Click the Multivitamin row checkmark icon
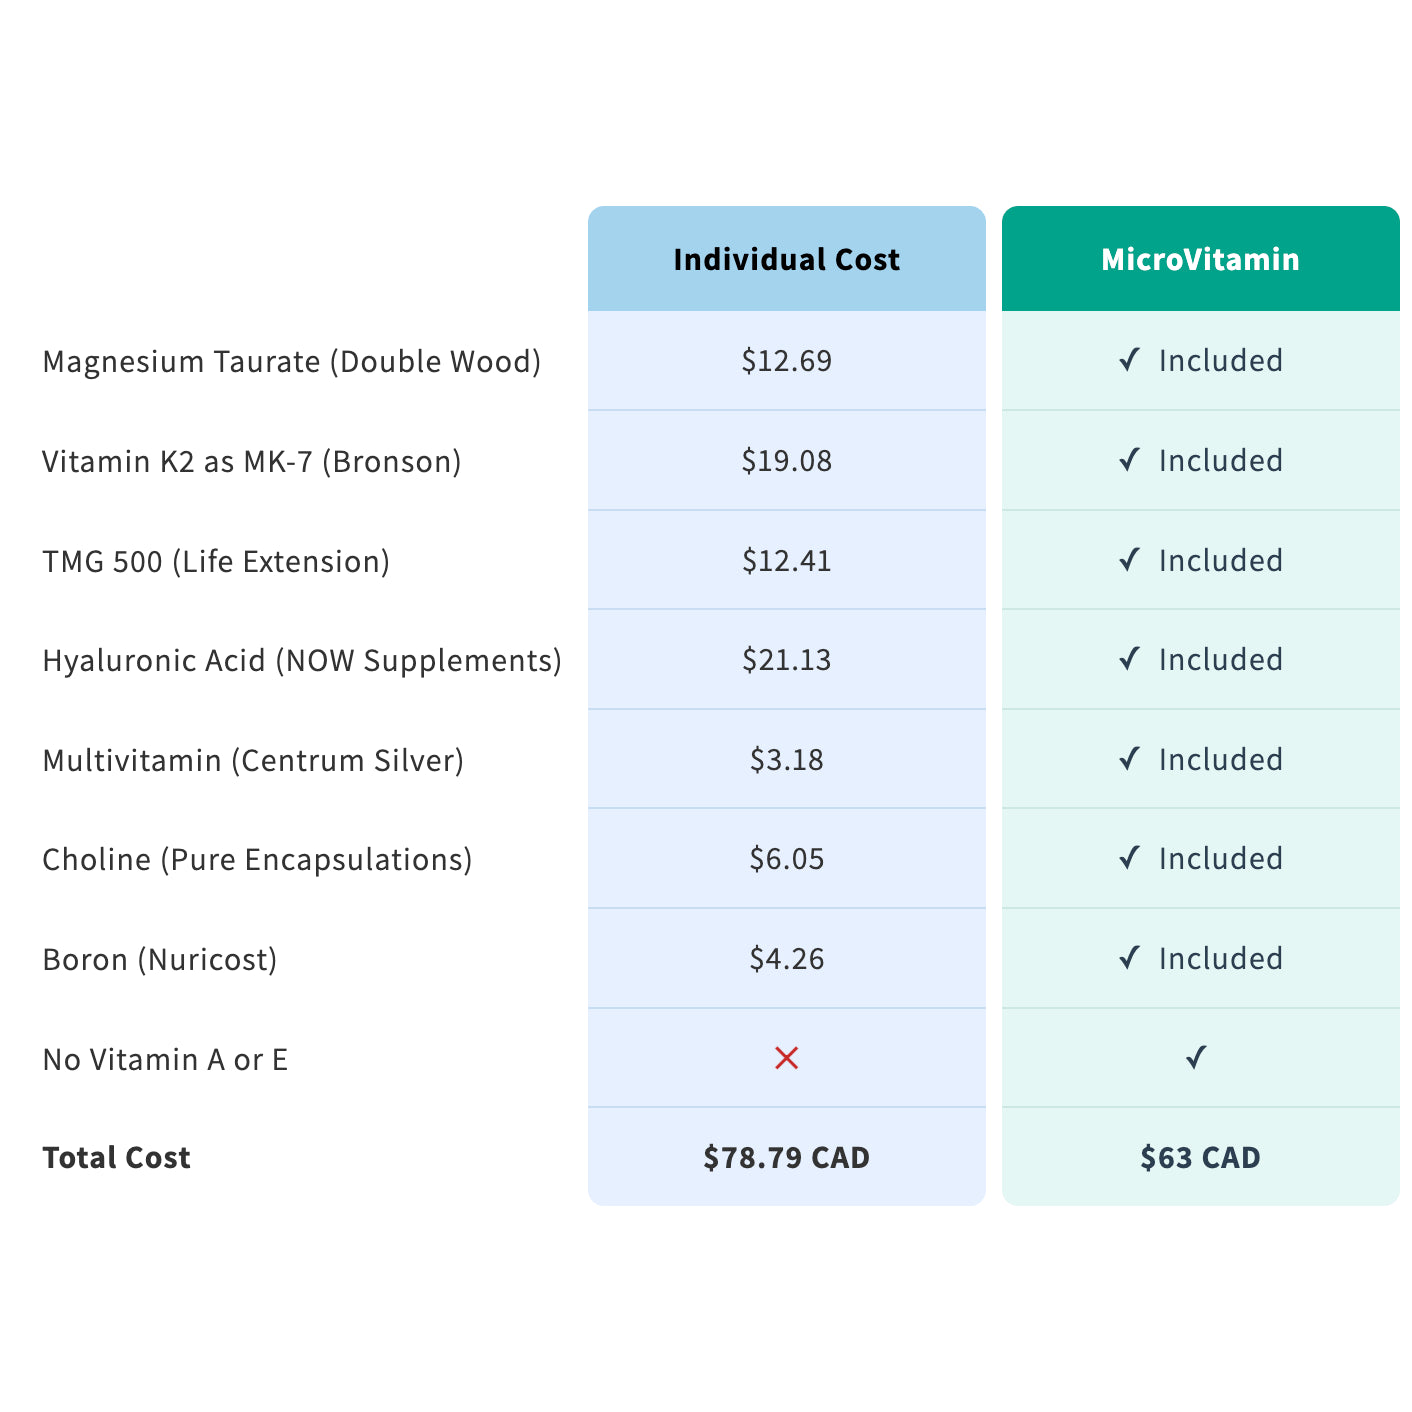 pos(1129,759)
